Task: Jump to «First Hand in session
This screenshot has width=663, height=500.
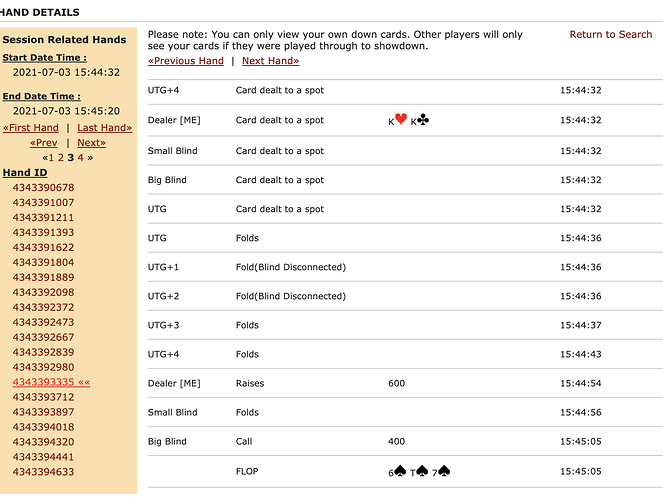Action: [x=31, y=128]
